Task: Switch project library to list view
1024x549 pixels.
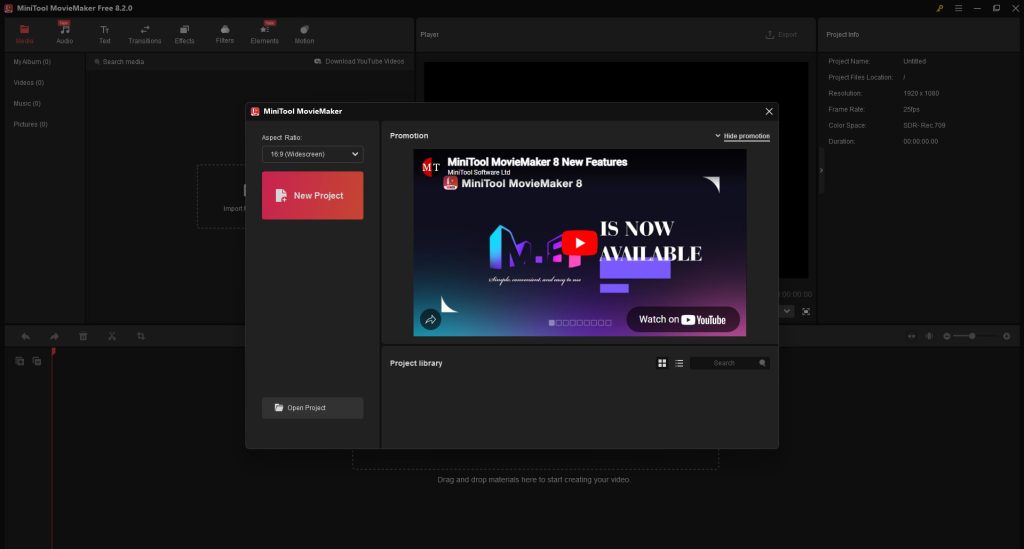Action: pyautogui.click(x=679, y=363)
